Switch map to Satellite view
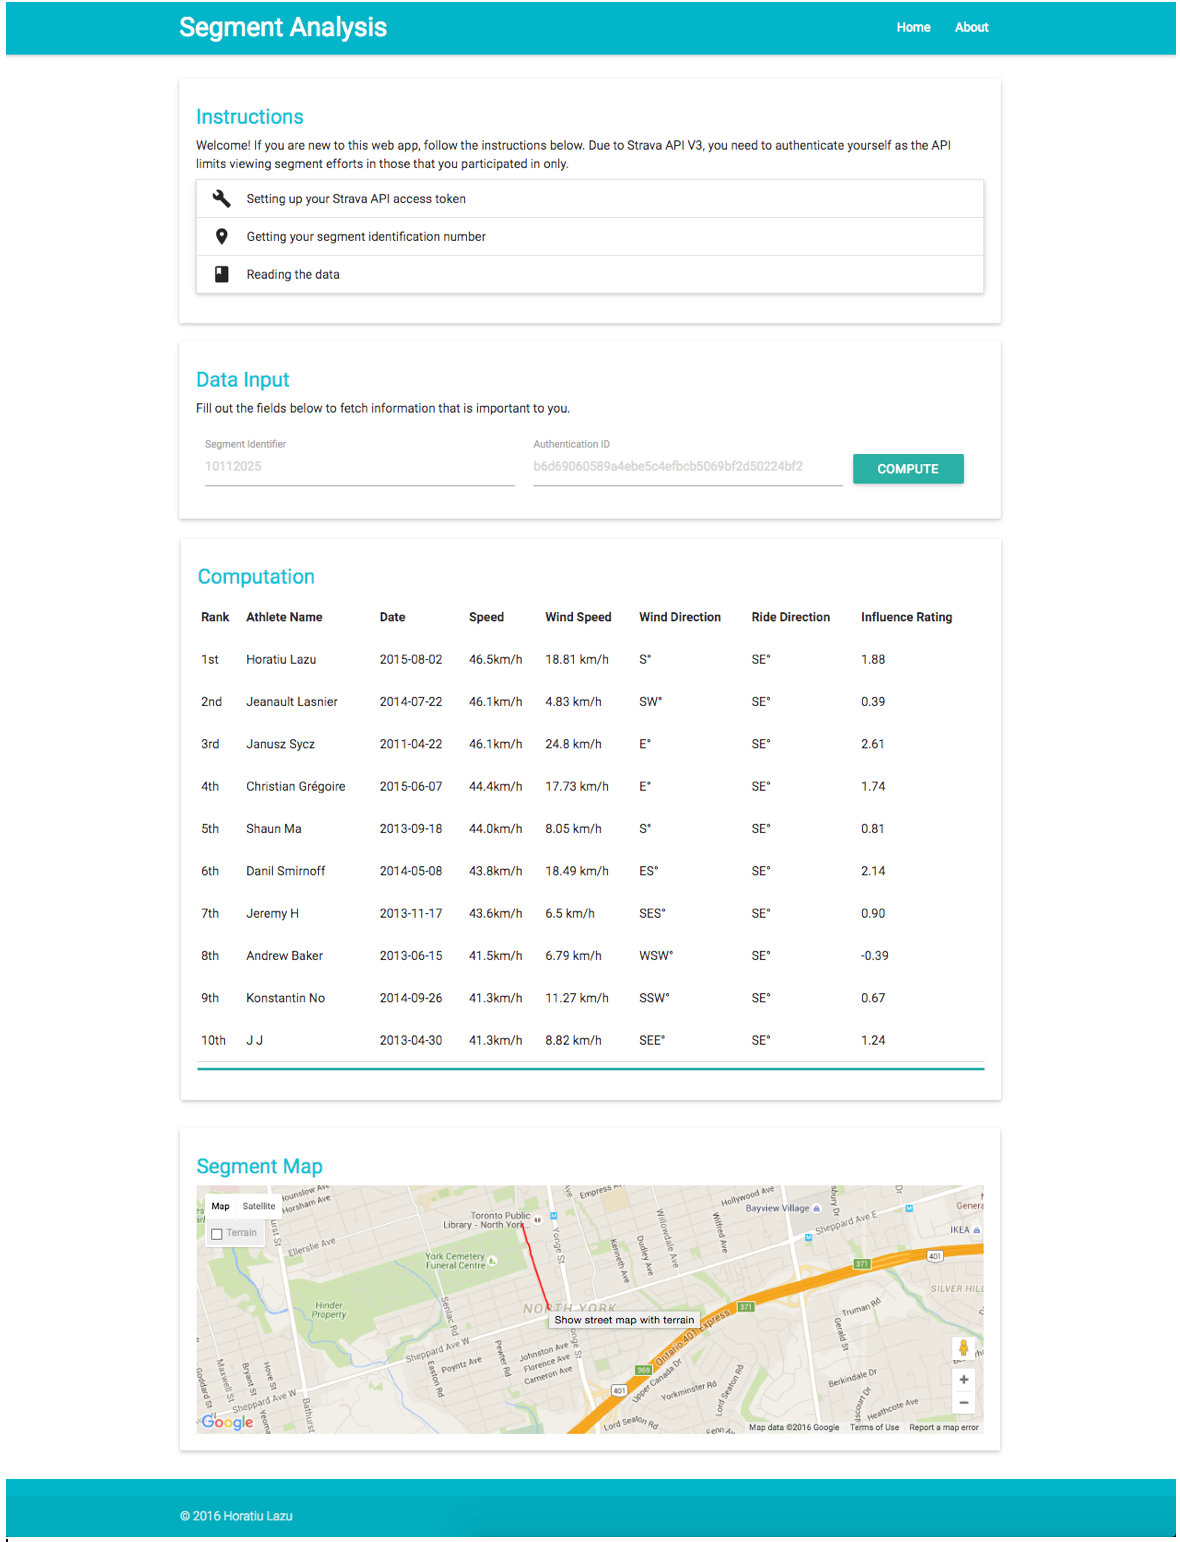This screenshot has width=1180, height=1542. pyautogui.click(x=259, y=1206)
